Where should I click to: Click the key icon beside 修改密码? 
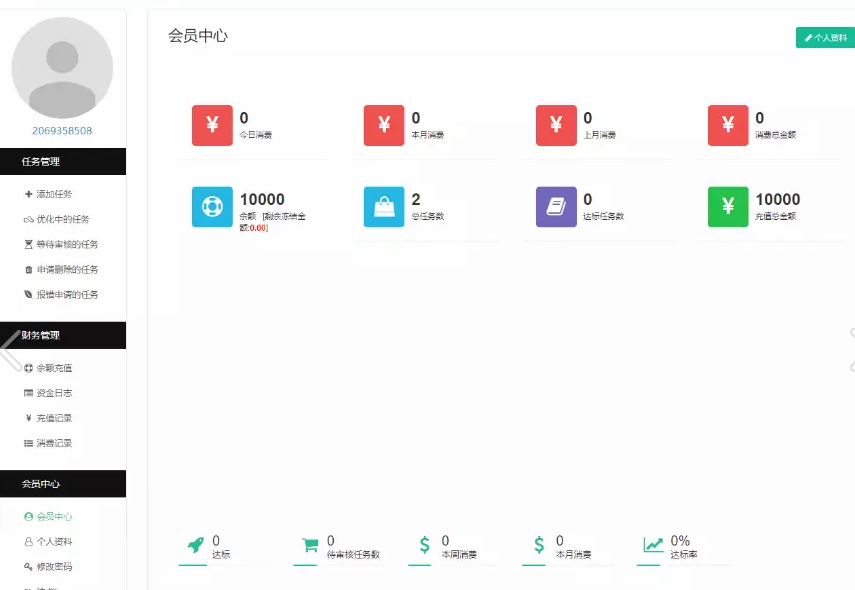coord(28,567)
